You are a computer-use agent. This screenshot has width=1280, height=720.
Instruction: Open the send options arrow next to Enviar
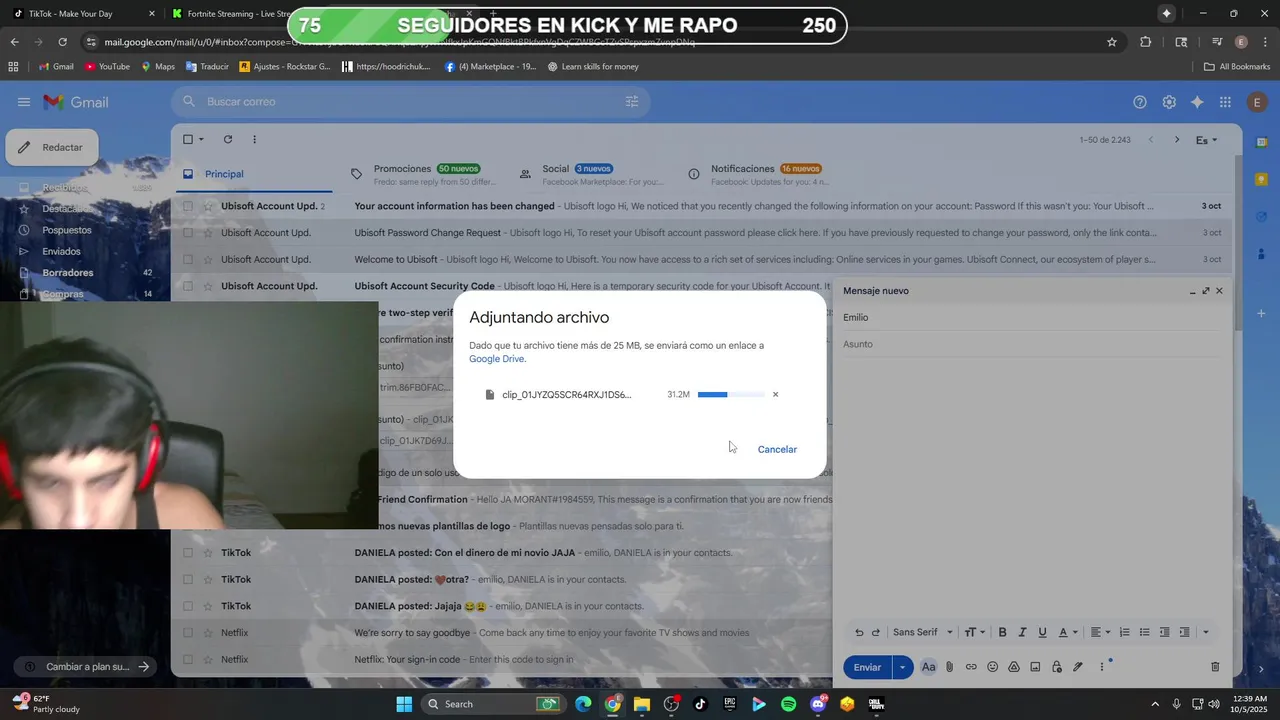coord(902,667)
